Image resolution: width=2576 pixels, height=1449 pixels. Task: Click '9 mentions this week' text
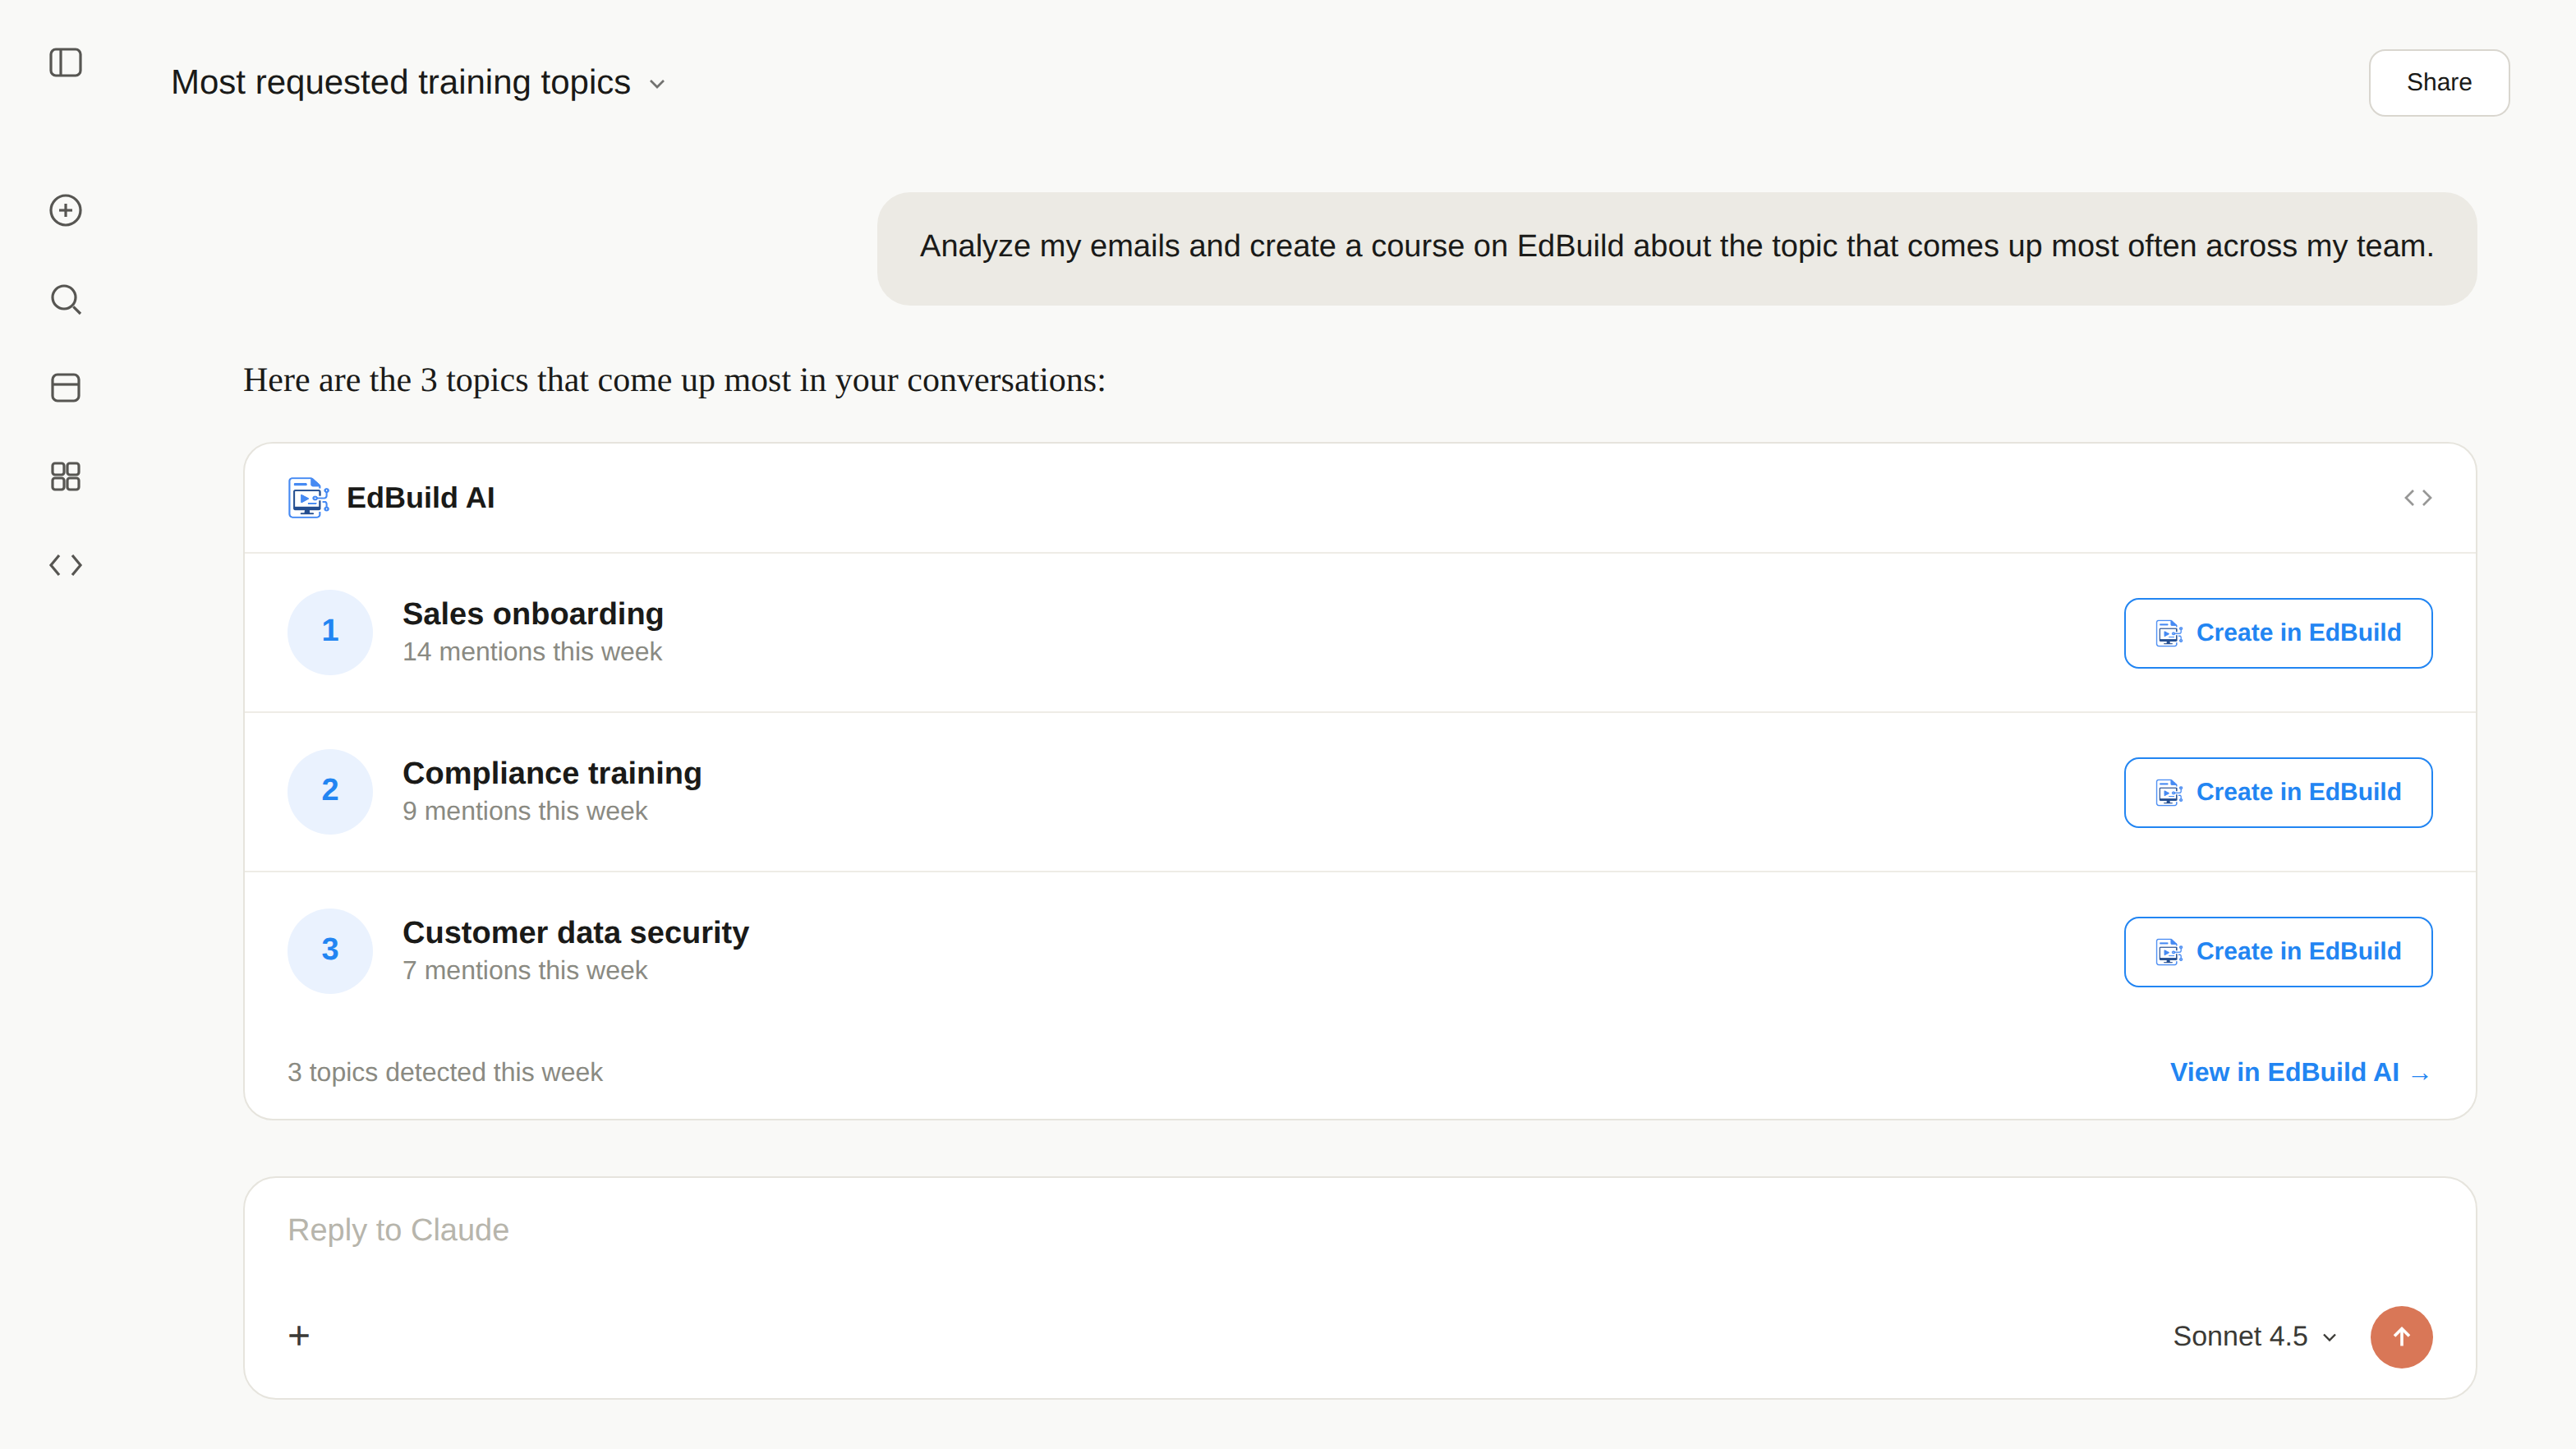525,811
